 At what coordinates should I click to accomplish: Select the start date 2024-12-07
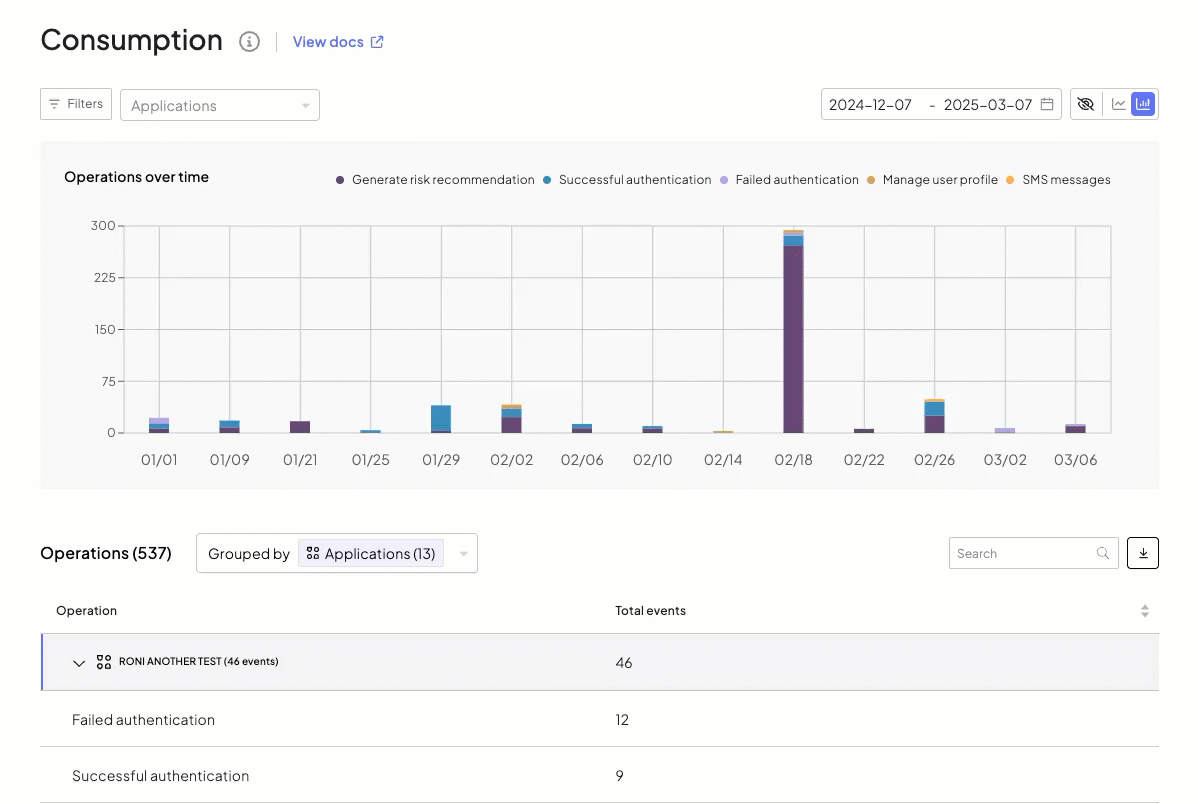click(871, 105)
